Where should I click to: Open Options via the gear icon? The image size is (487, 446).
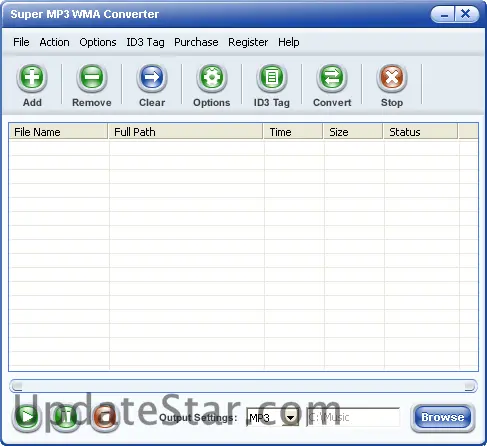click(212, 78)
